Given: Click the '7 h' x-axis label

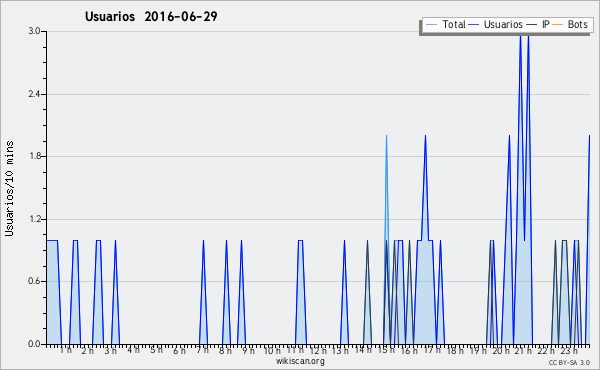Looking at the screenshot, I should click(202, 350).
